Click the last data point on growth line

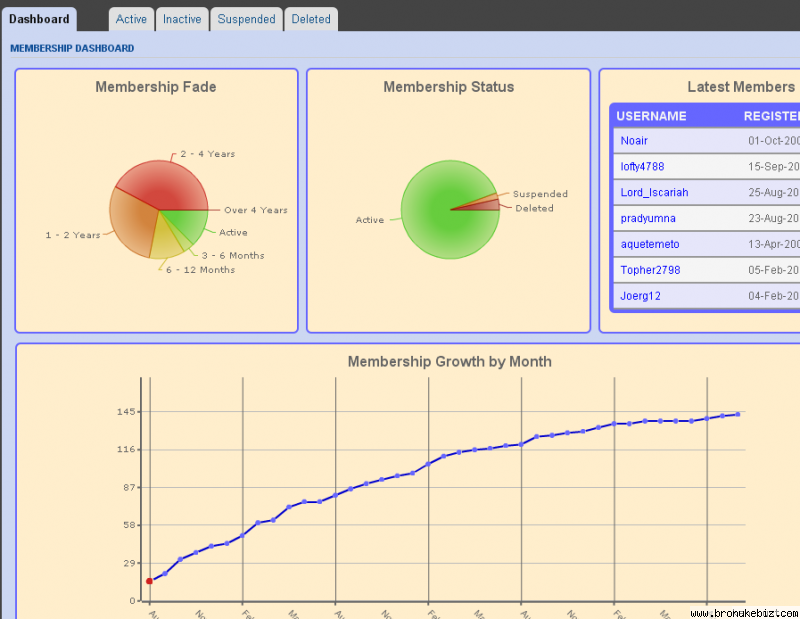pos(738,414)
